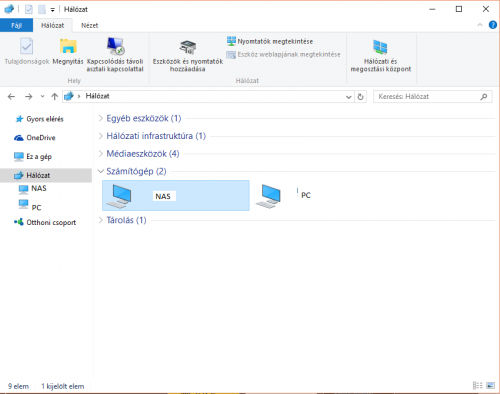Select the NAS computer item
The width and height of the screenshot is (500, 394).
pyautogui.click(x=176, y=196)
